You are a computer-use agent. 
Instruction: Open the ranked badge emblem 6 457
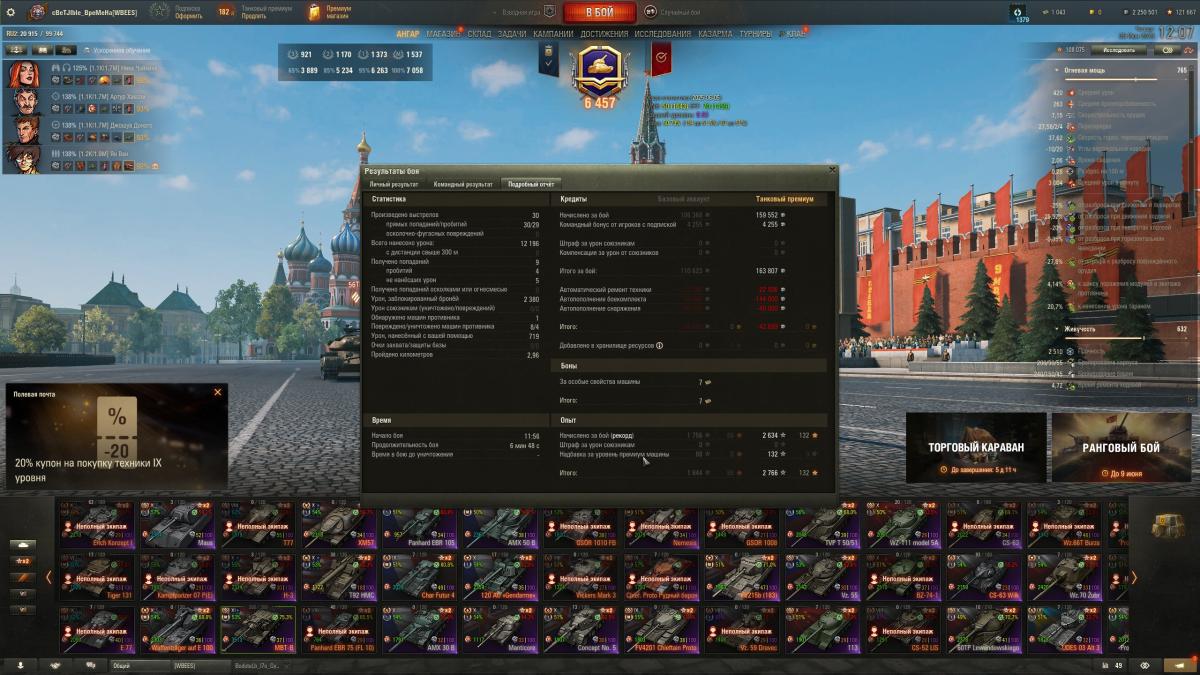pyautogui.click(x=600, y=75)
